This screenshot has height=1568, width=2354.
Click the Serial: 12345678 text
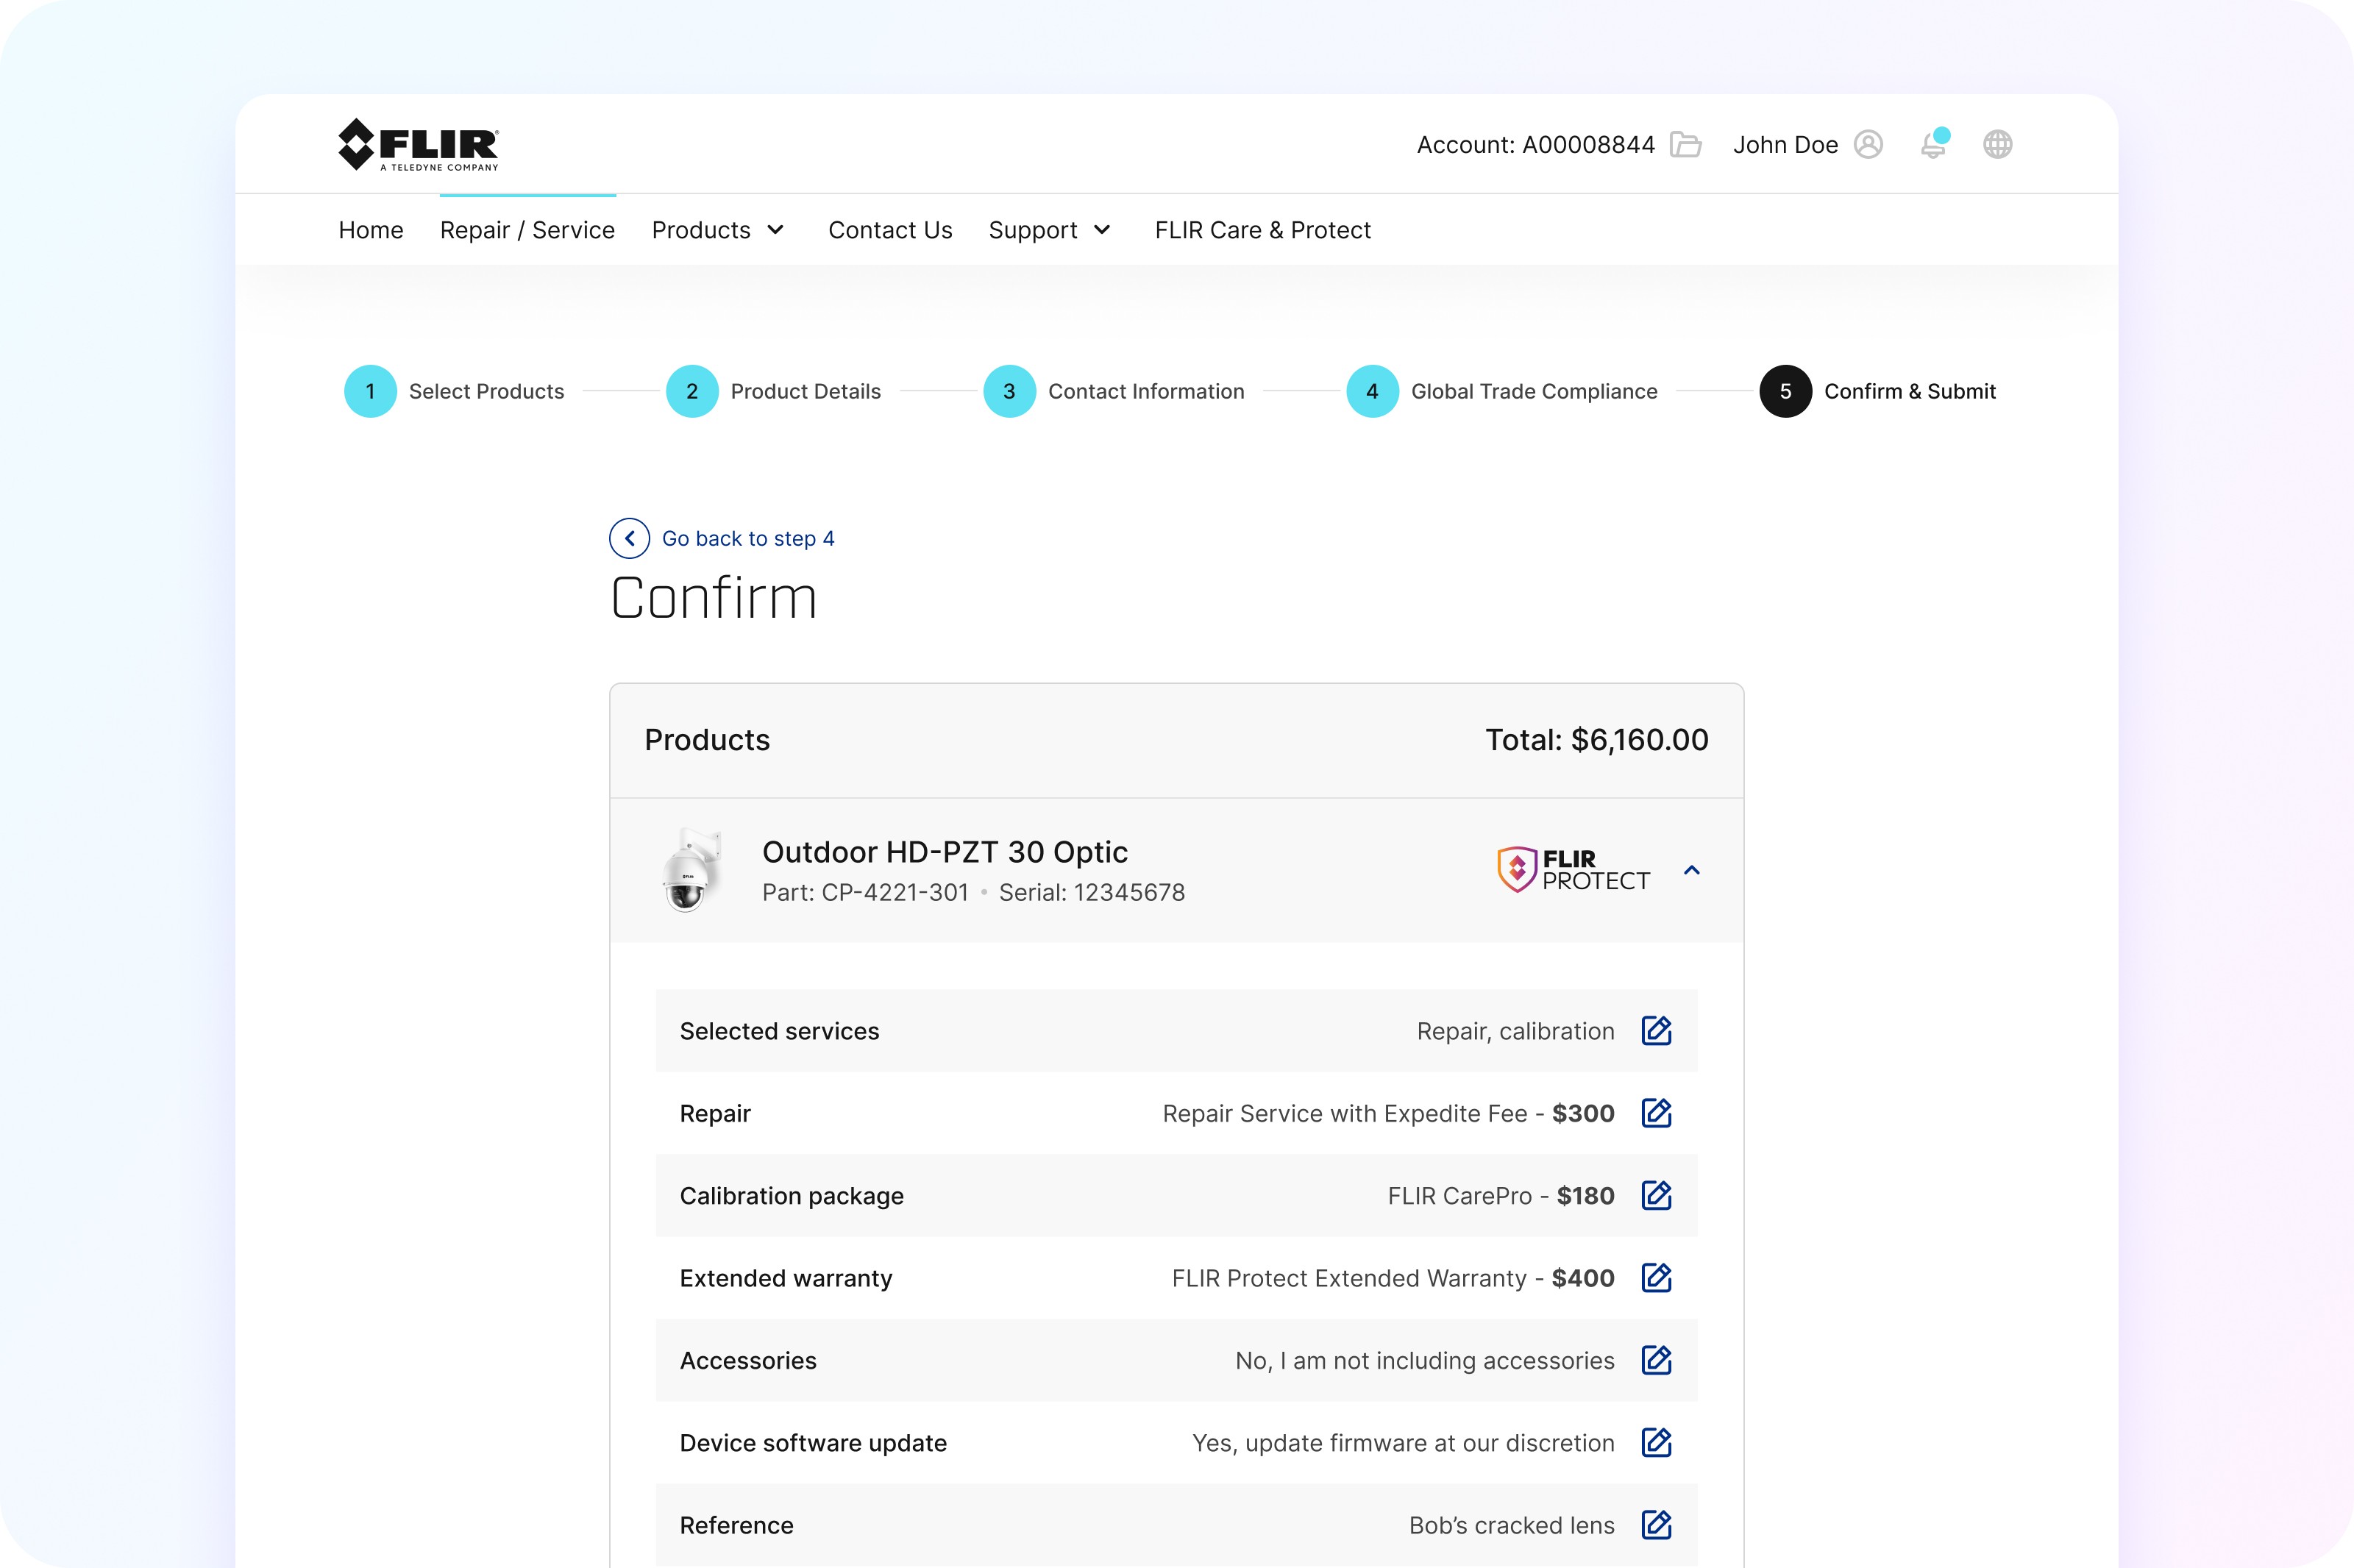coord(1092,892)
